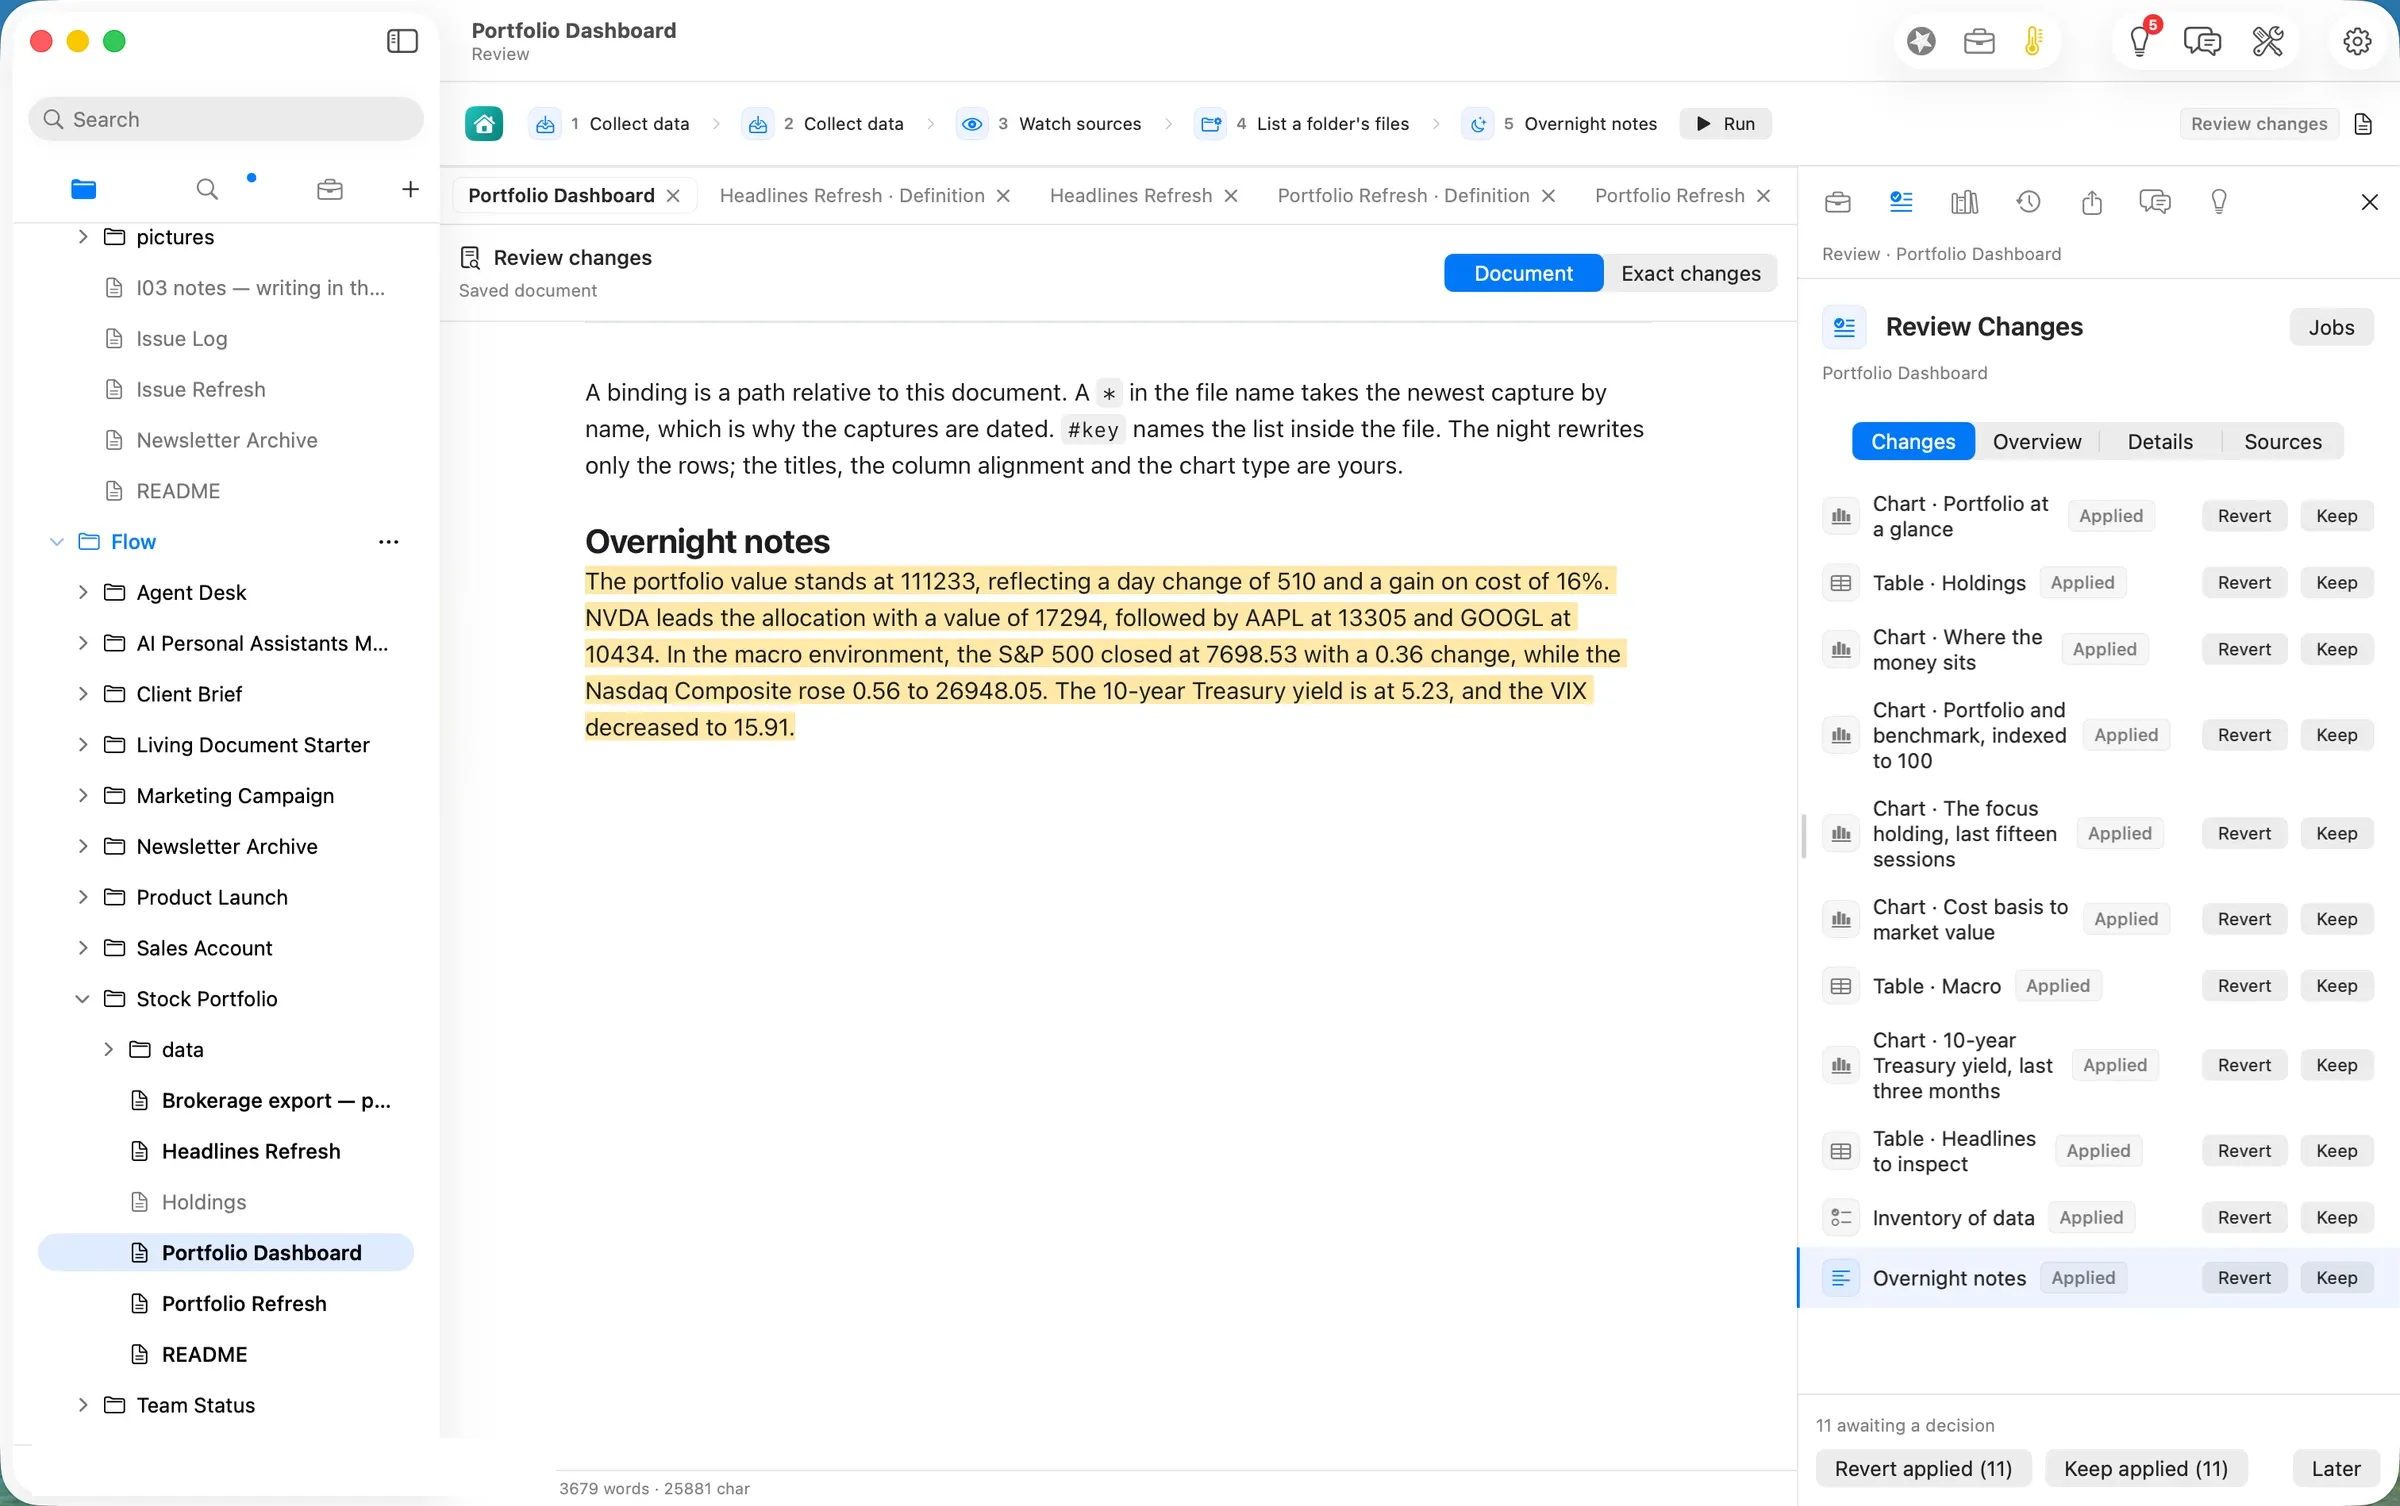Open the chart columns icon in right panel

coord(1964,202)
